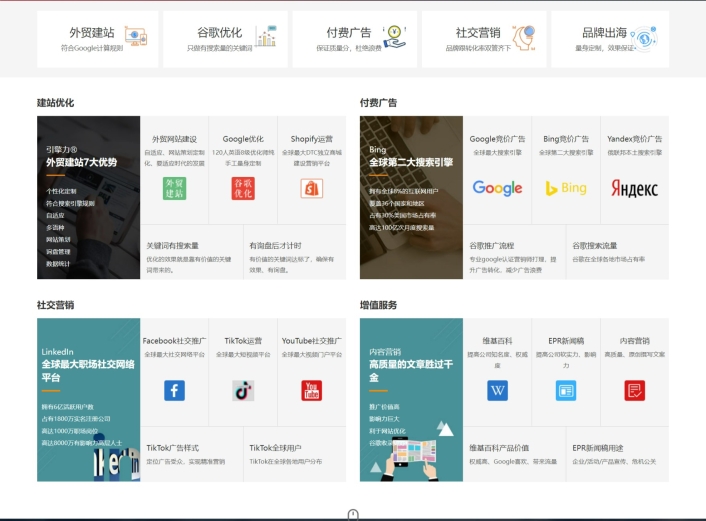Open the 维基百科产品价值 card
Screen dimensions: 706x521
(515, 454)
